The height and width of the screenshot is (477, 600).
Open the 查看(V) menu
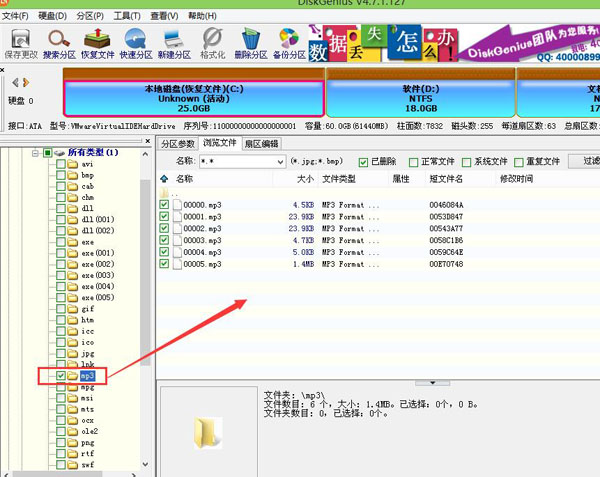tap(164, 16)
